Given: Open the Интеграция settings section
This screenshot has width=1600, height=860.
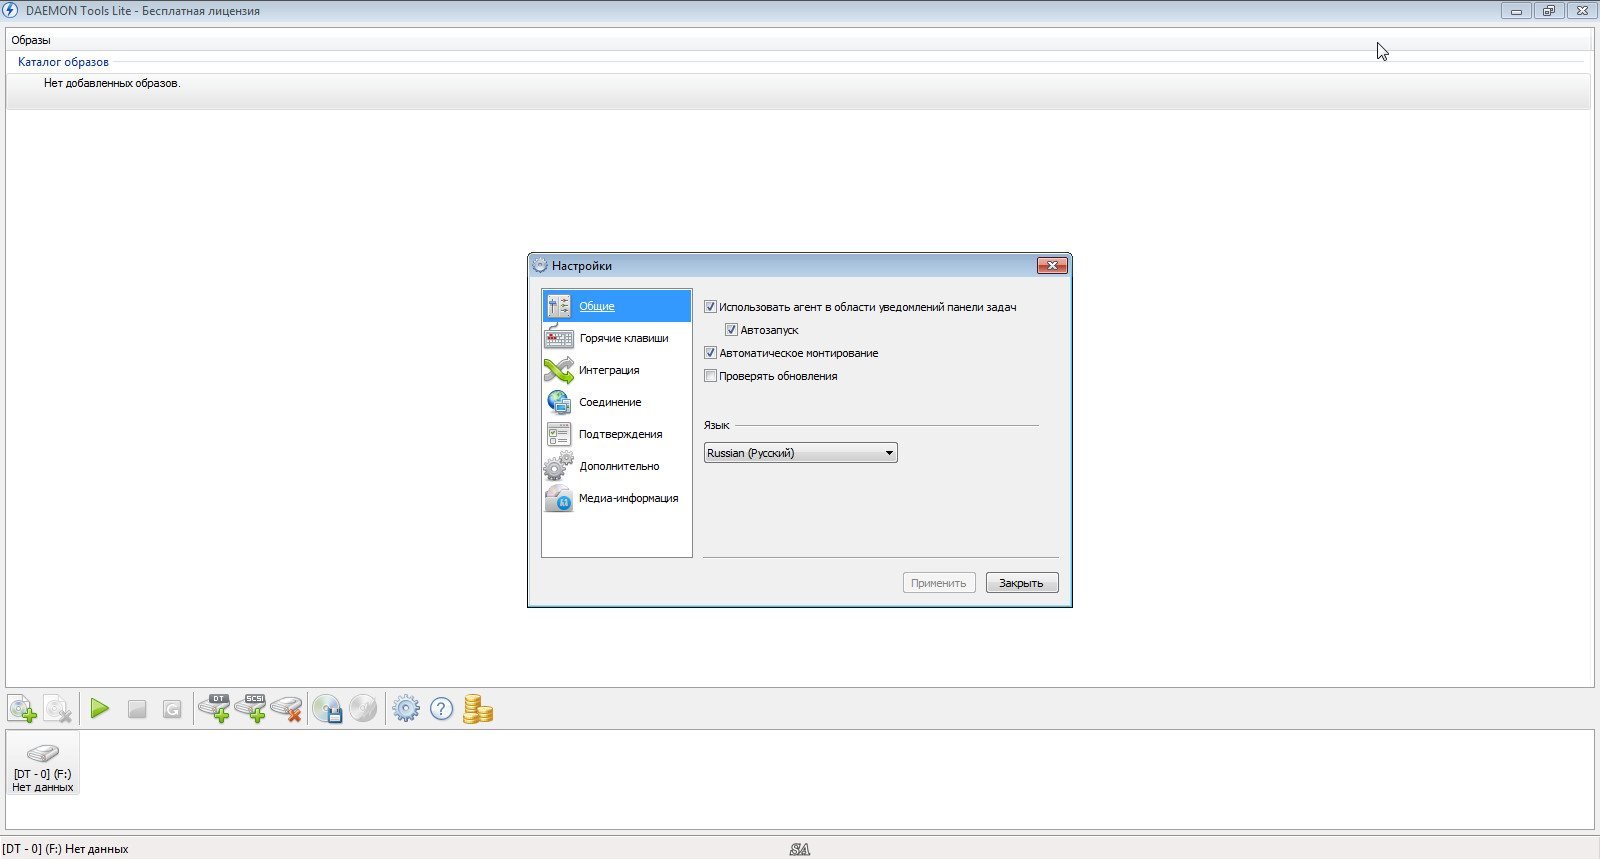Looking at the screenshot, I should coord(608,370).
